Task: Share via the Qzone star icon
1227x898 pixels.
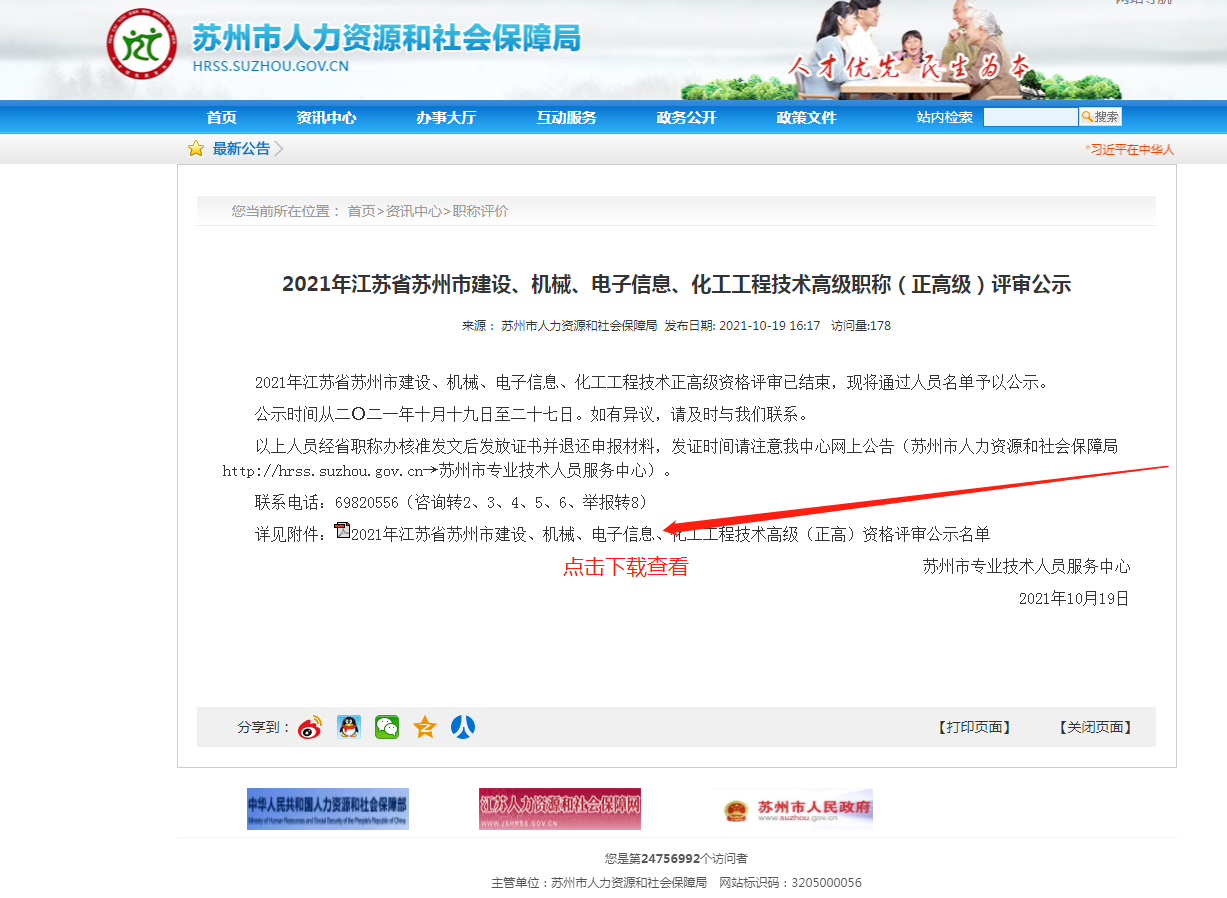Action: point(425,727)
